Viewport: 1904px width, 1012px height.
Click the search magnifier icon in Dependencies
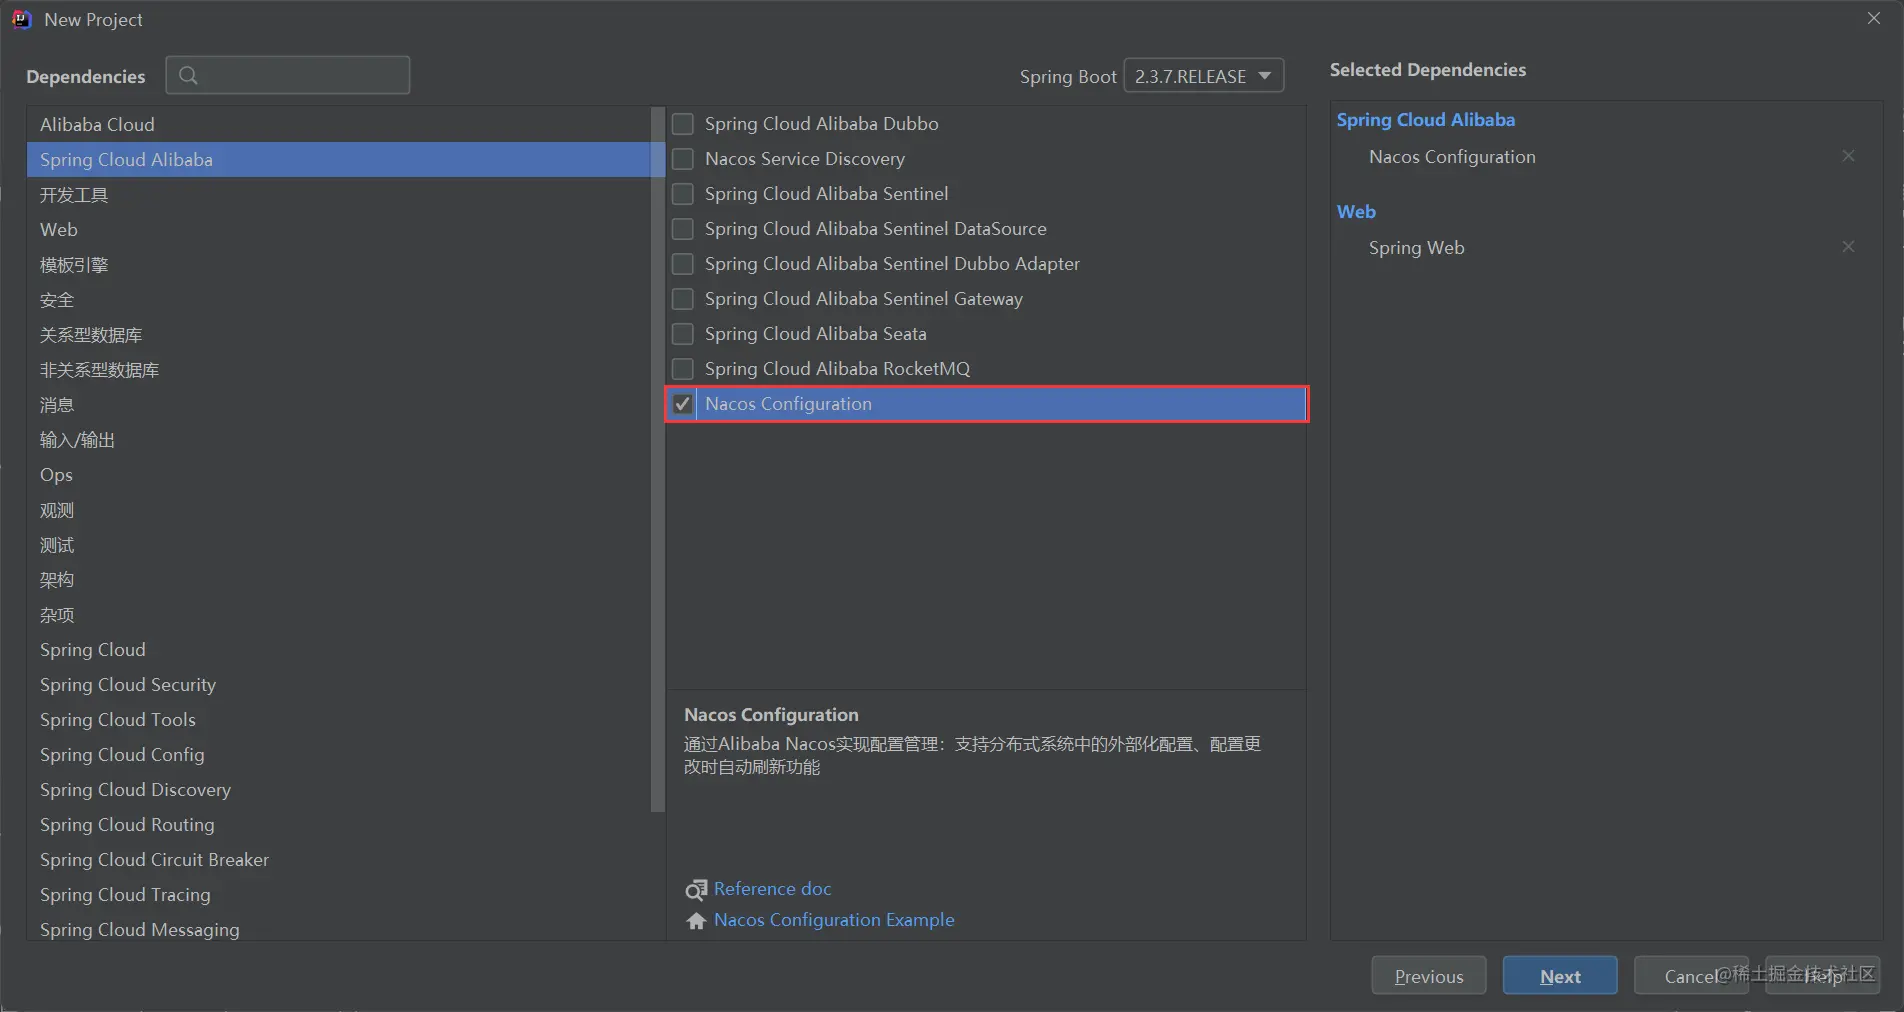click(188, 75)
